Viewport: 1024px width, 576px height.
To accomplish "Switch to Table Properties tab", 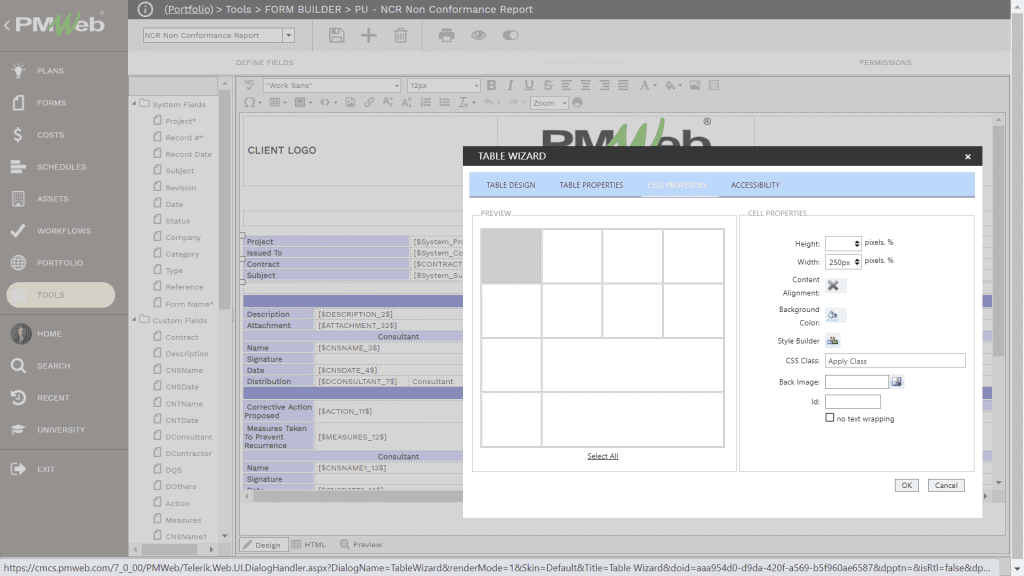I will (x=591, y=185).
